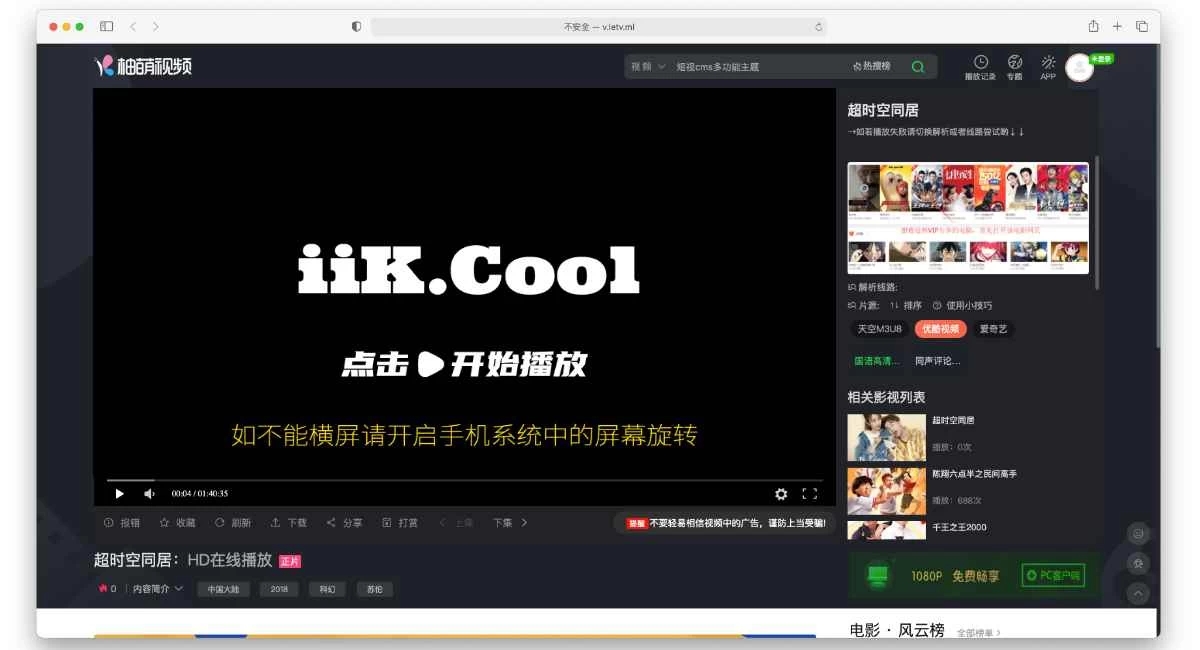Open 播放记录 watch history
This screenshot has height=650, width=1200.
980,67
